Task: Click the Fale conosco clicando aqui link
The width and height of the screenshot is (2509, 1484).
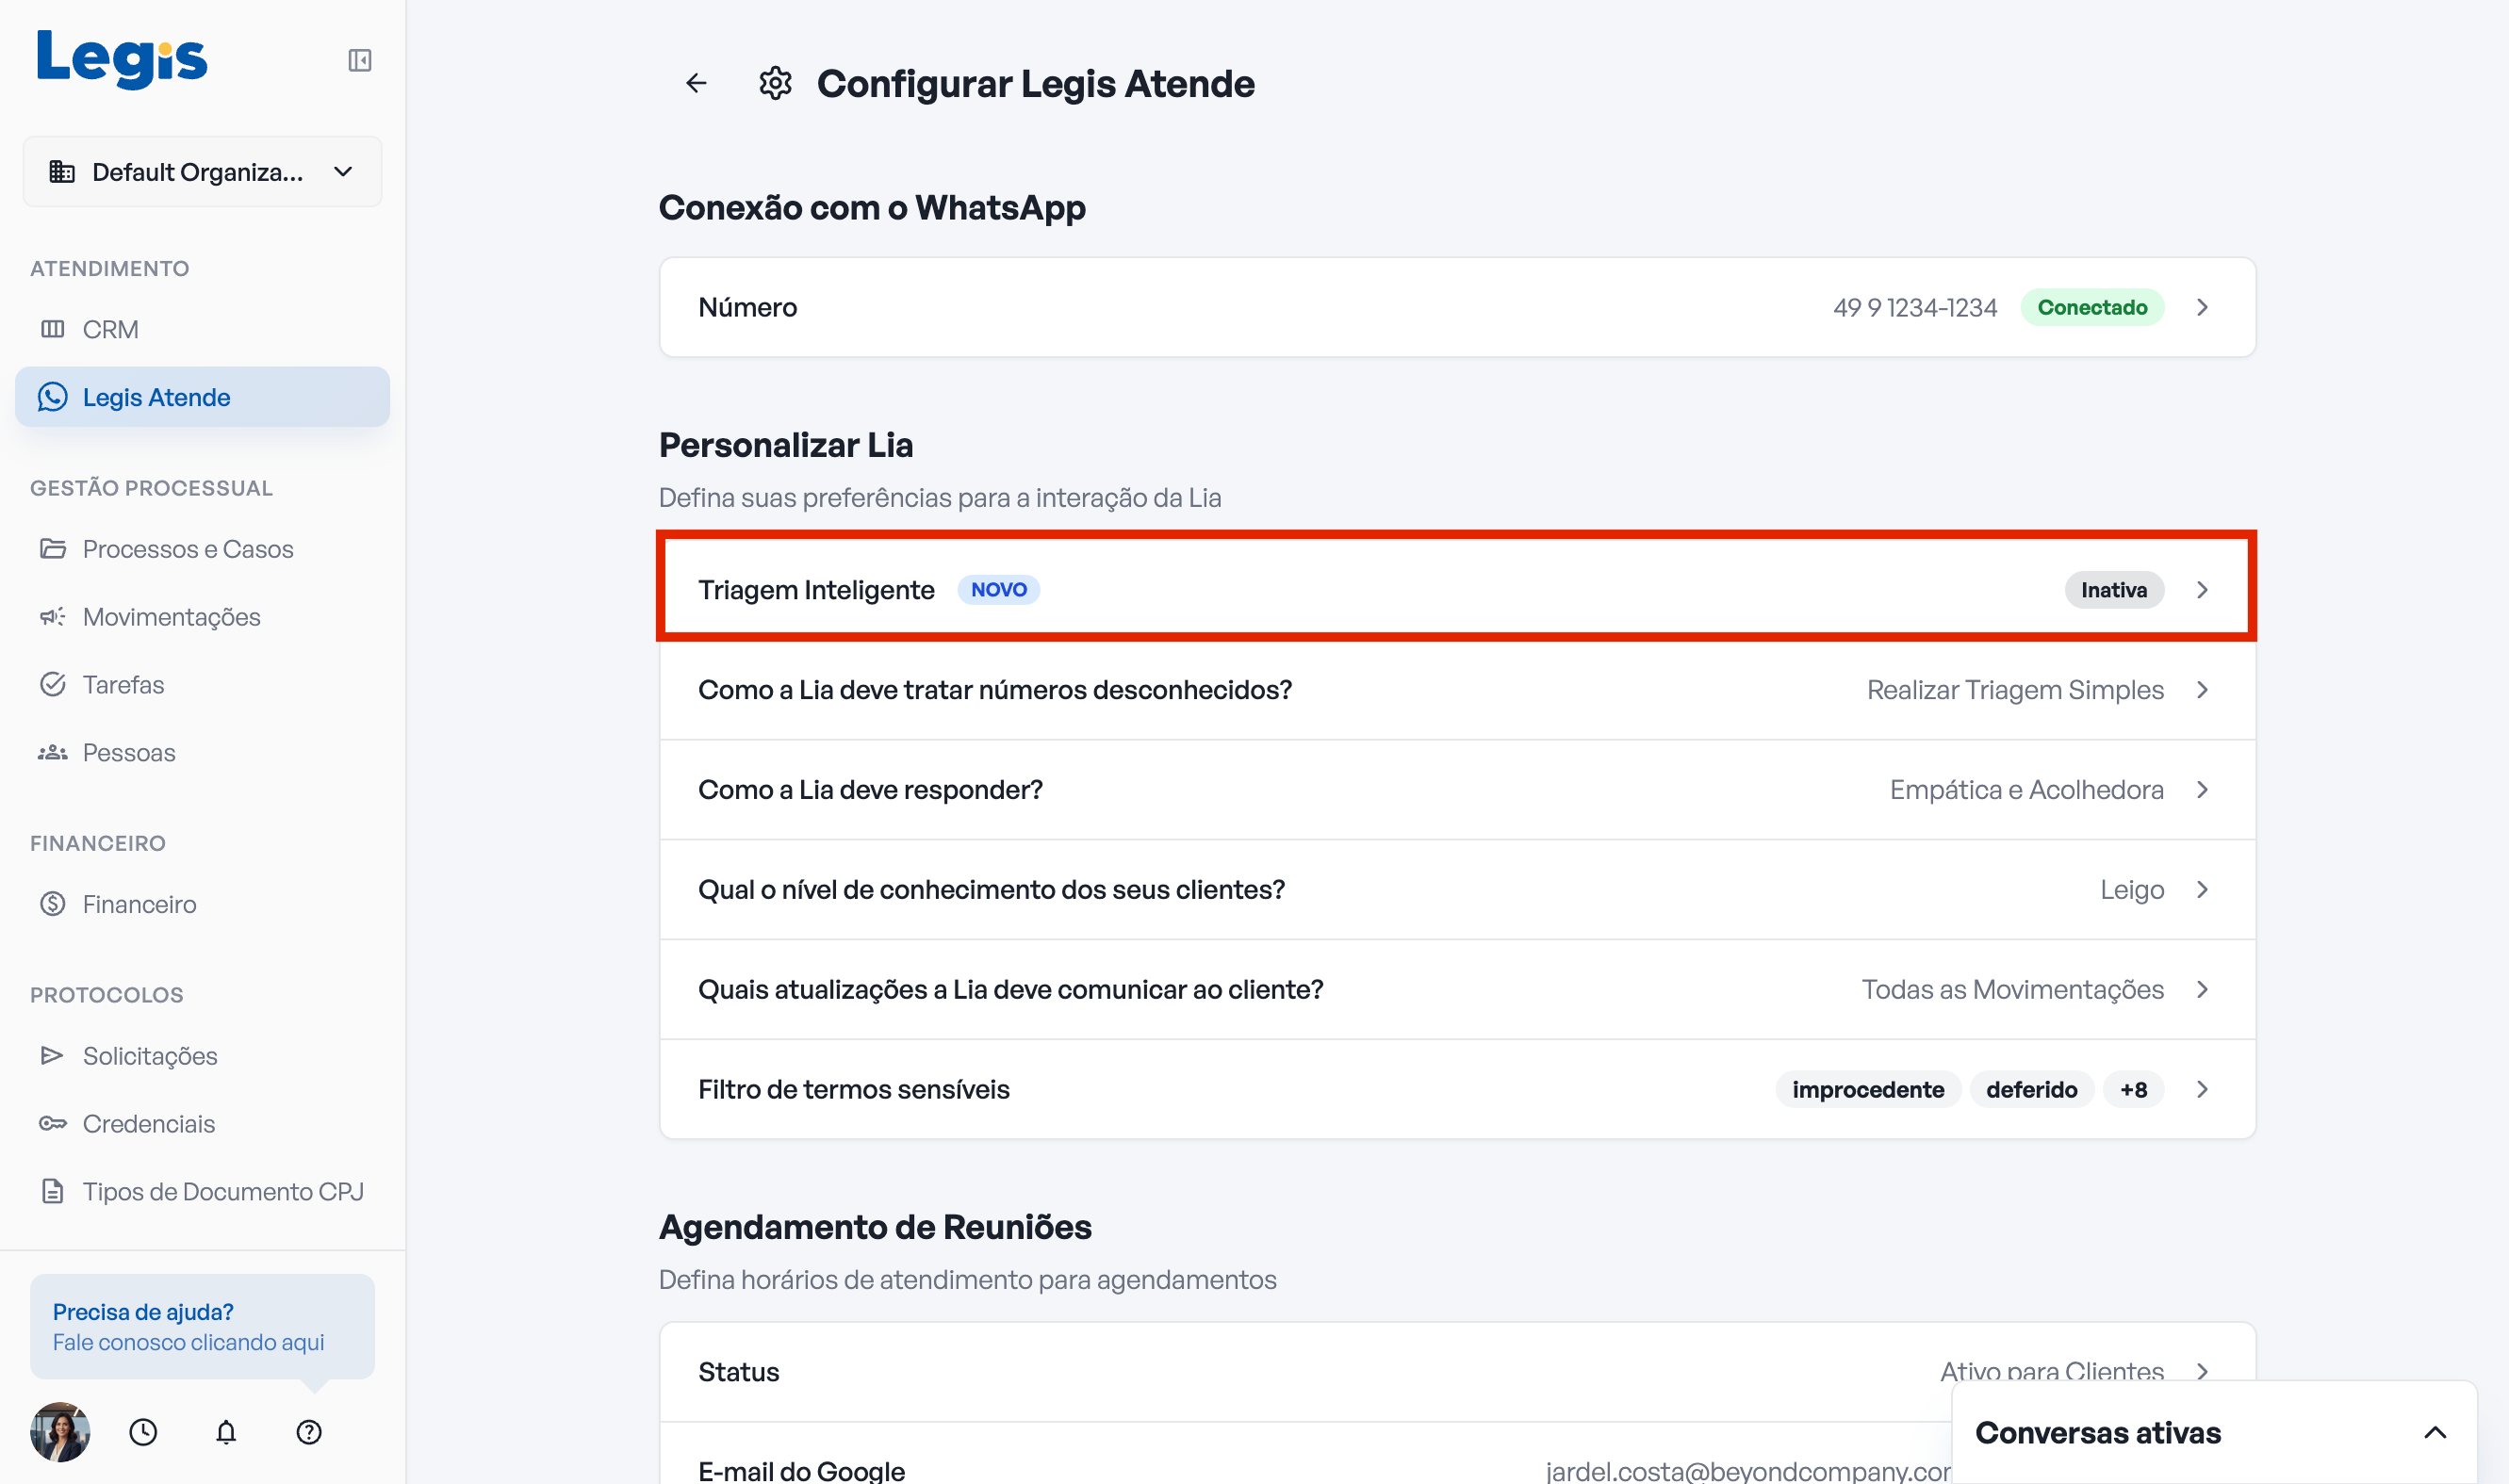Action: pyautogui.click(x=188, y=1342)
